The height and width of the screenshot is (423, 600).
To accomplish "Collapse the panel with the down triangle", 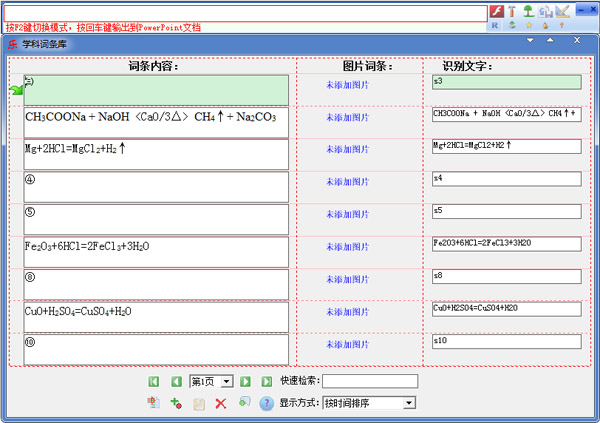I will [x=530, y=40].
